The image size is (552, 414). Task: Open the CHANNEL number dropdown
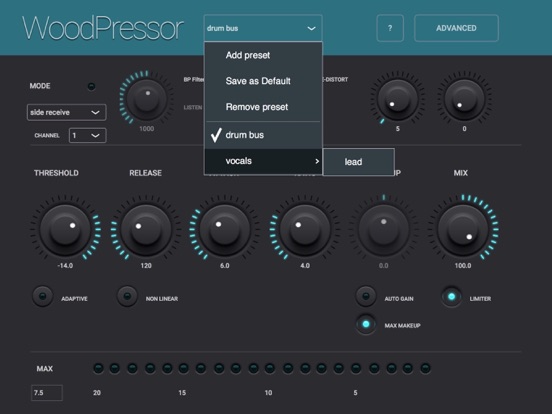click(x=88, y=136)
